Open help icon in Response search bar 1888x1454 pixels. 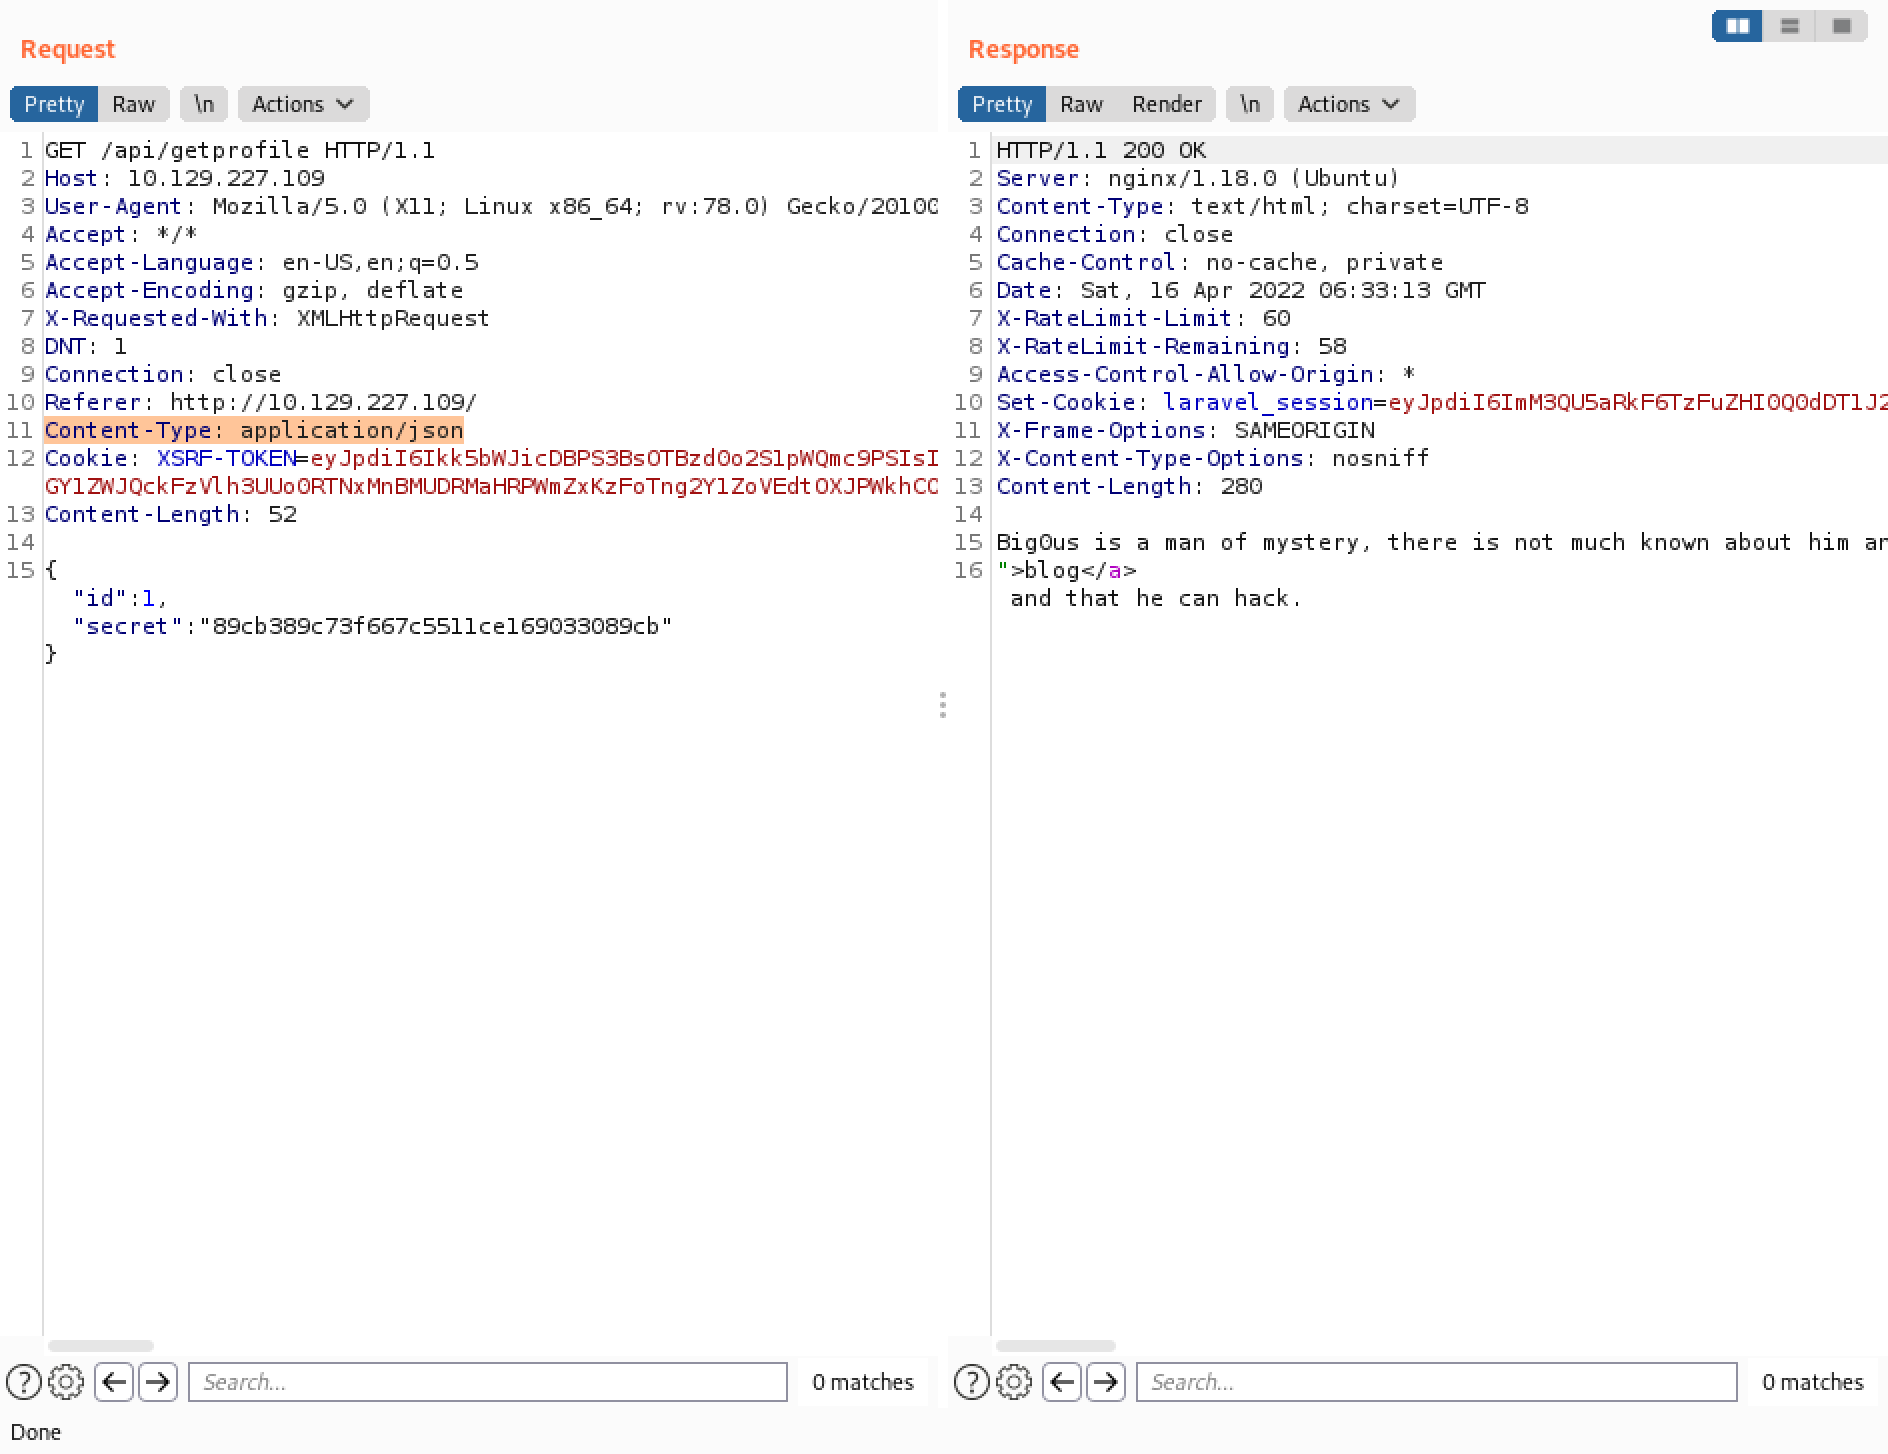click(x=972, y=1382)
